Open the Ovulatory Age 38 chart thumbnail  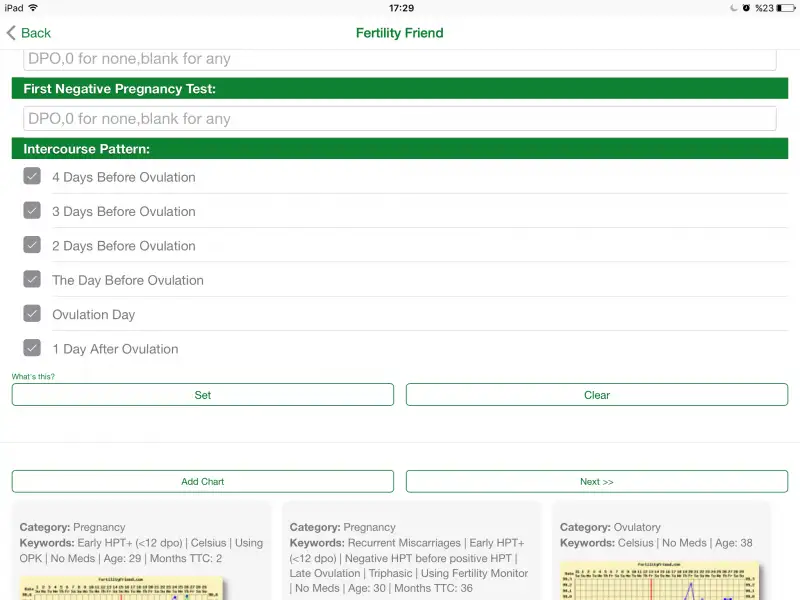point(659,581)
